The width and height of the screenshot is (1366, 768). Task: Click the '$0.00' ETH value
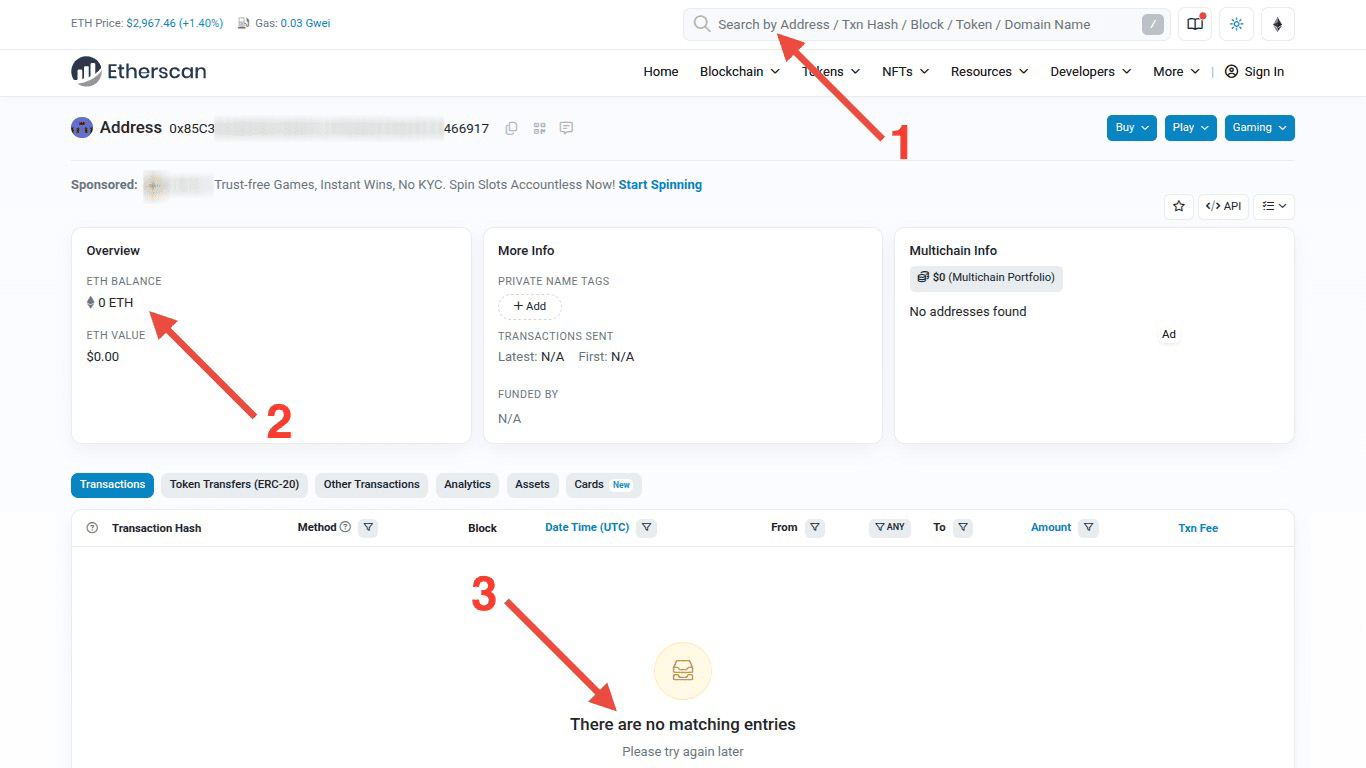coord(103,356)
